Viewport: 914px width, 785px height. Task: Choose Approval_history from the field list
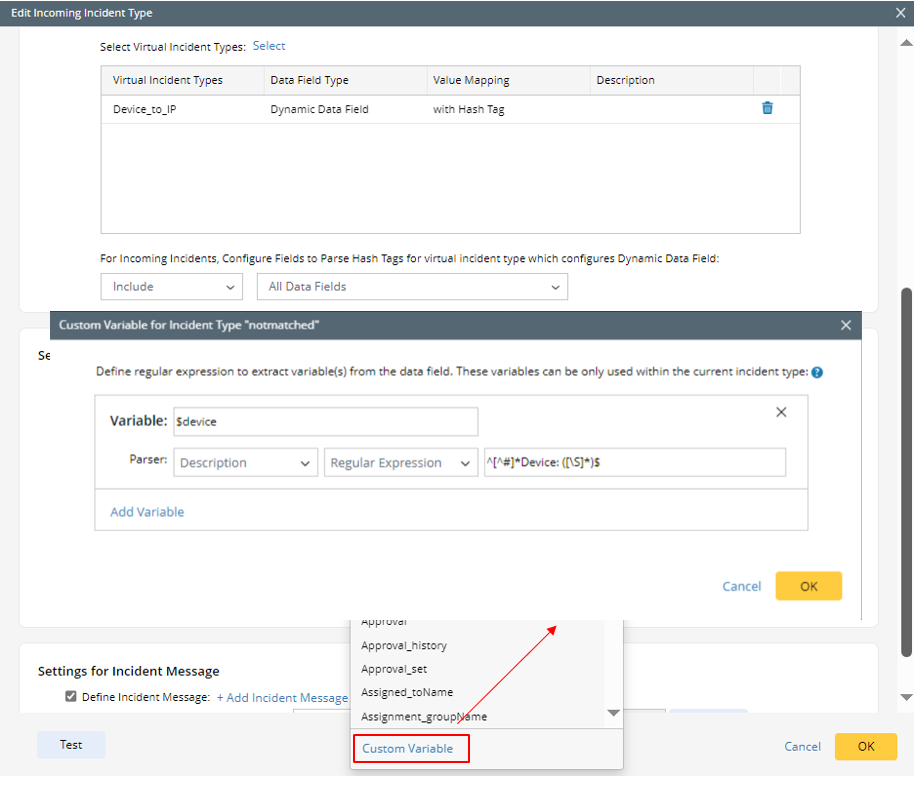click(x=404, y=646)
